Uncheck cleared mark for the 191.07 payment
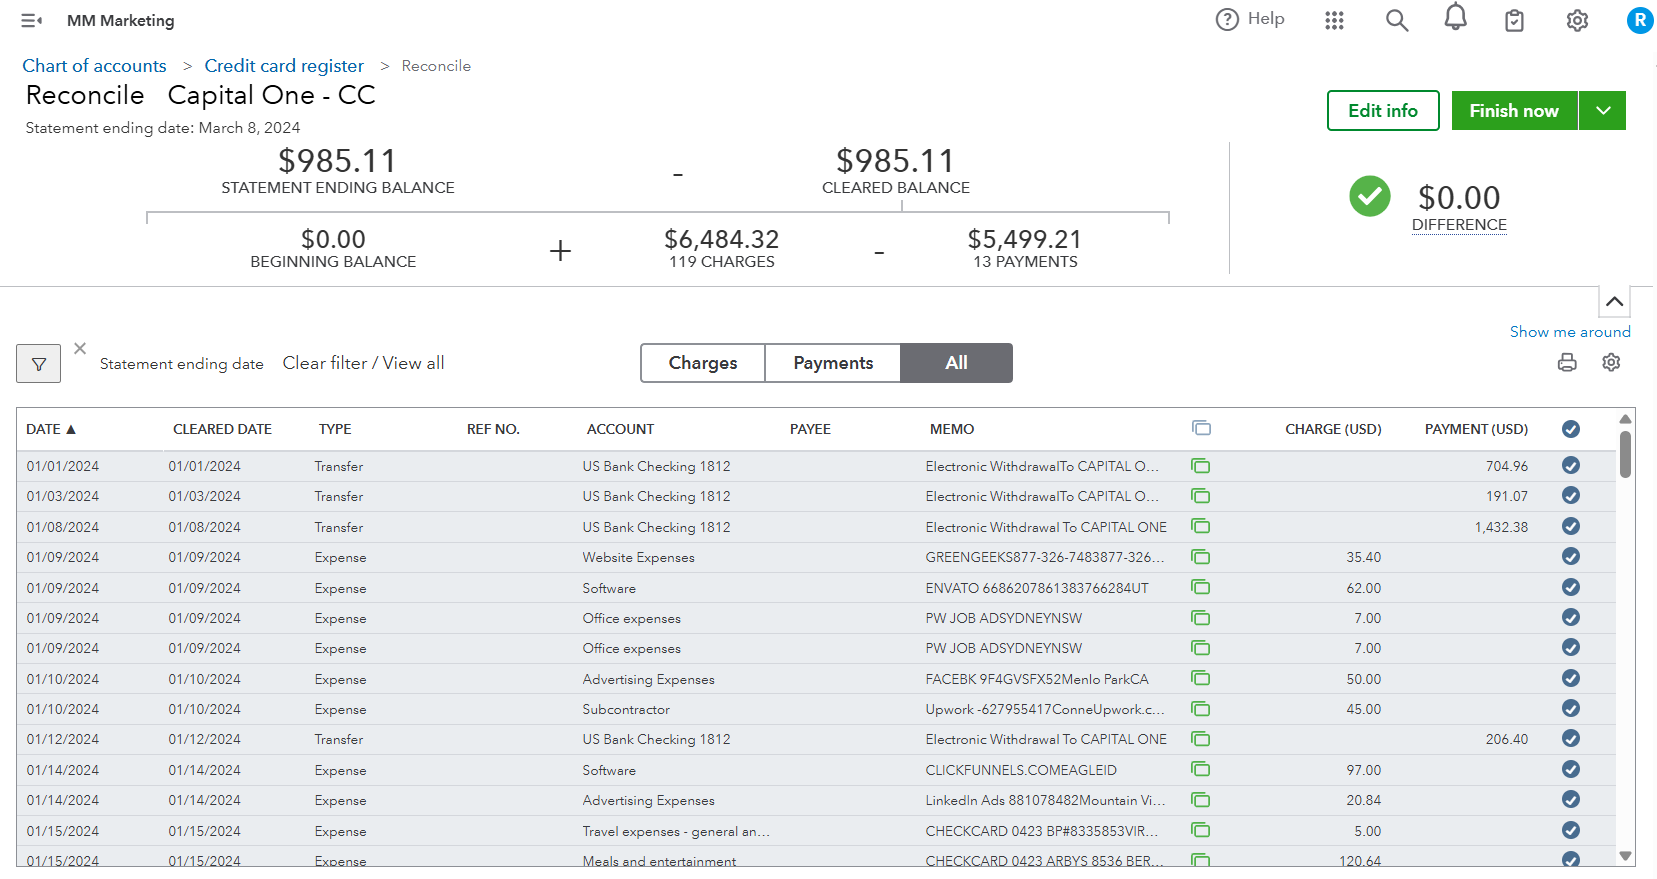1657x879 pixels. (x=1571, y=495)
